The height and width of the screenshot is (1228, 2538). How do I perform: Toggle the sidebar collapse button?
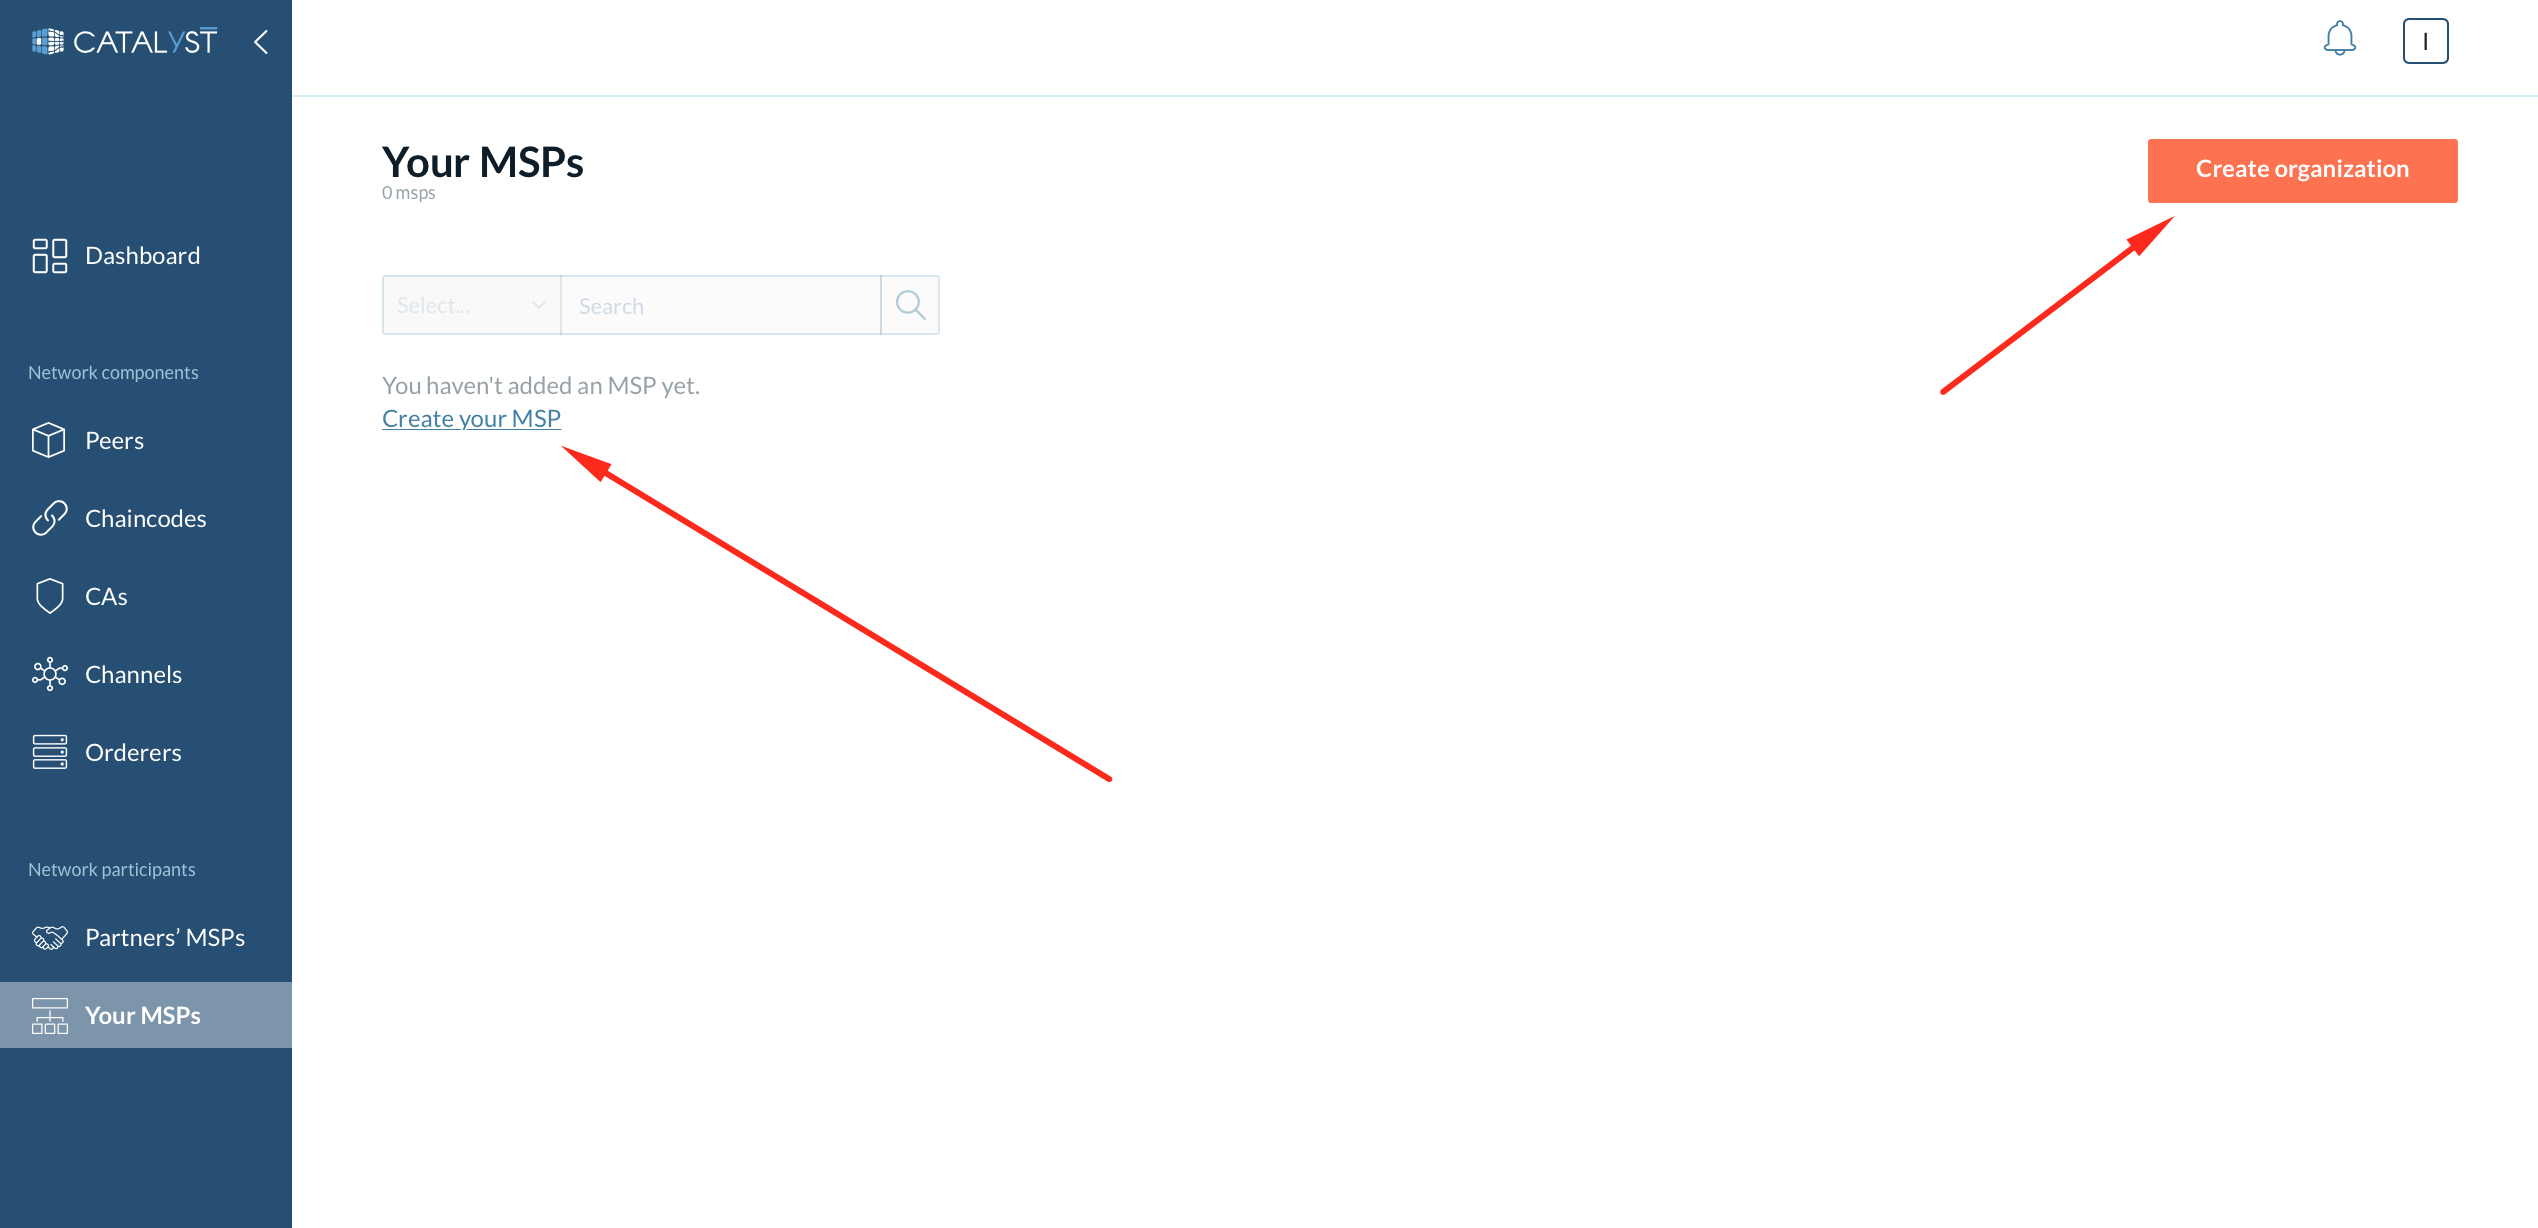click(x=262, y=40)
